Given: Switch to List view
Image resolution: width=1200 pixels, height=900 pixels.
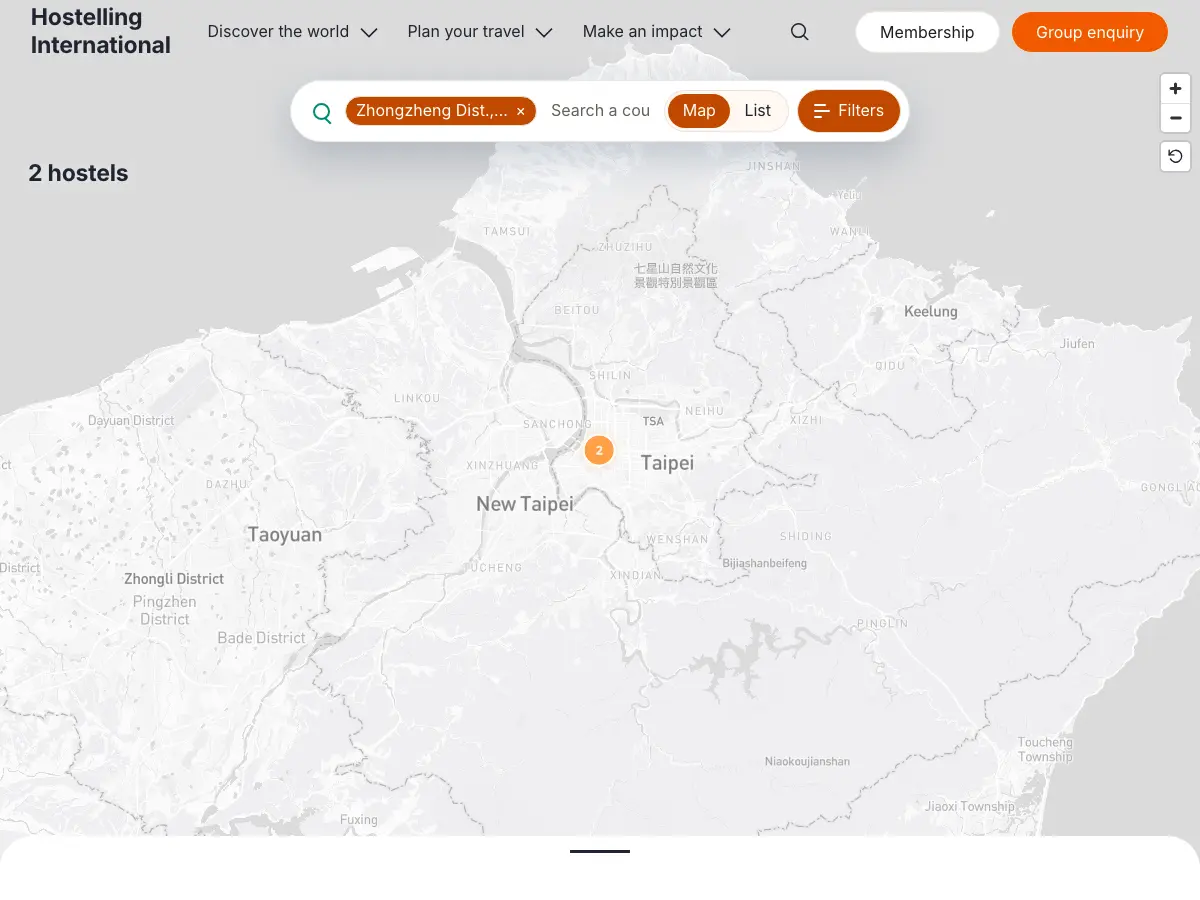Looking at the screenshot, I should [757, 111].
